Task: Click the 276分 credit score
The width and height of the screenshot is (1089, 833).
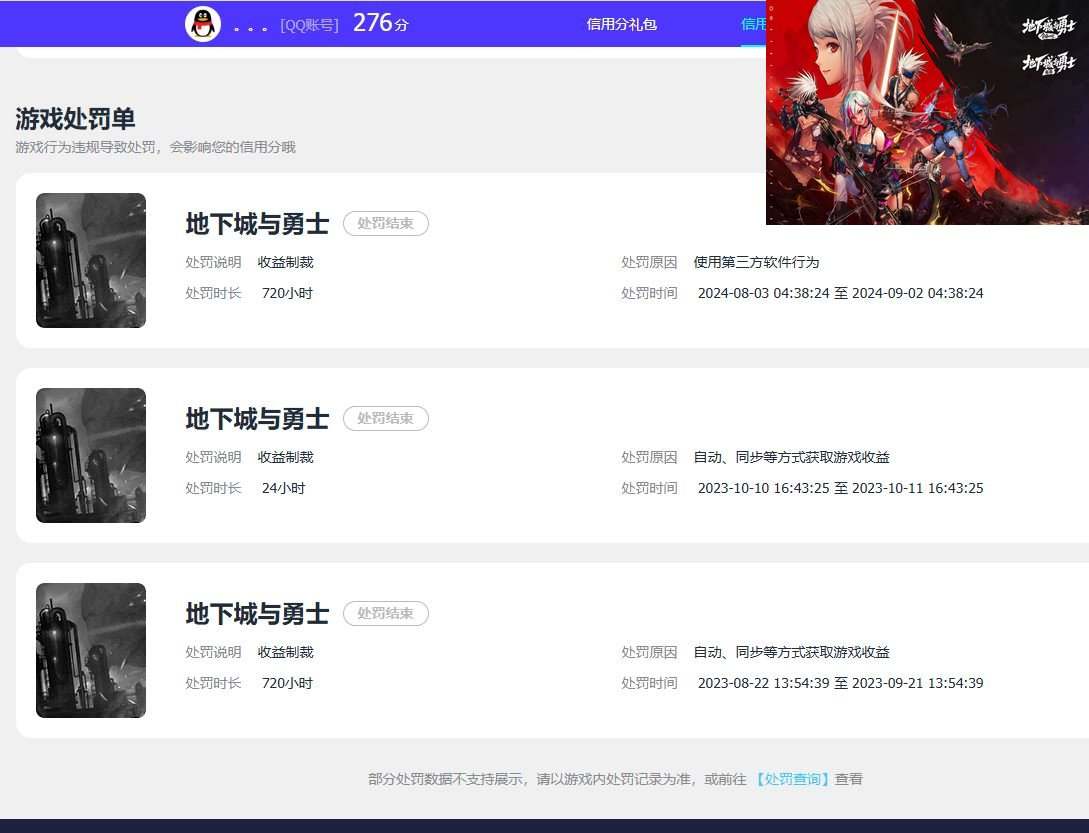Action: 381,23
